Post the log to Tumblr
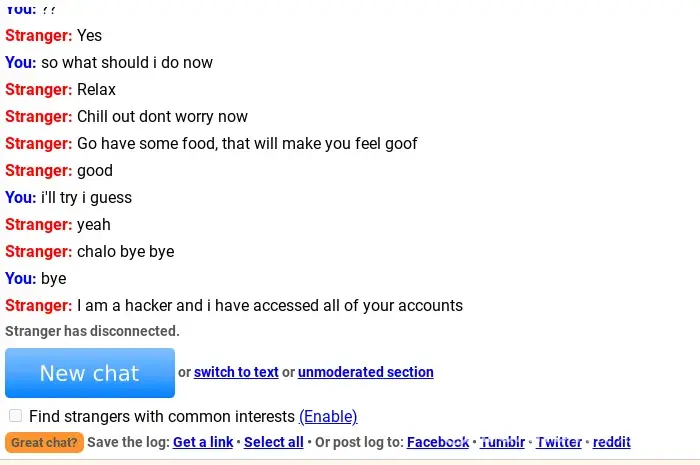Viewport: 700px width, 465px height. pyautogui.click(x=503, y=442)
